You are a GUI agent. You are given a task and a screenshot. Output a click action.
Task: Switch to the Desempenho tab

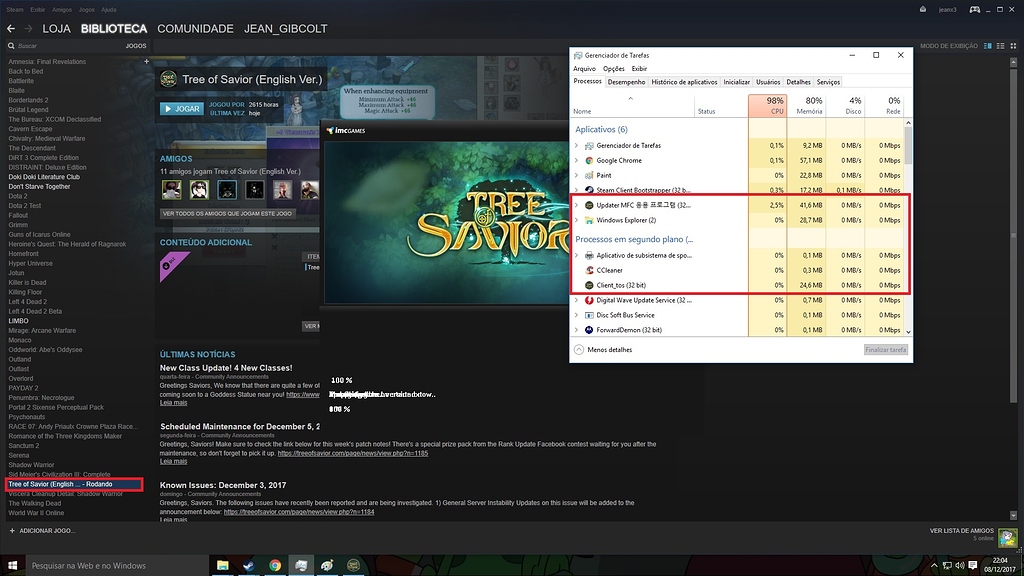pos(626,82)
